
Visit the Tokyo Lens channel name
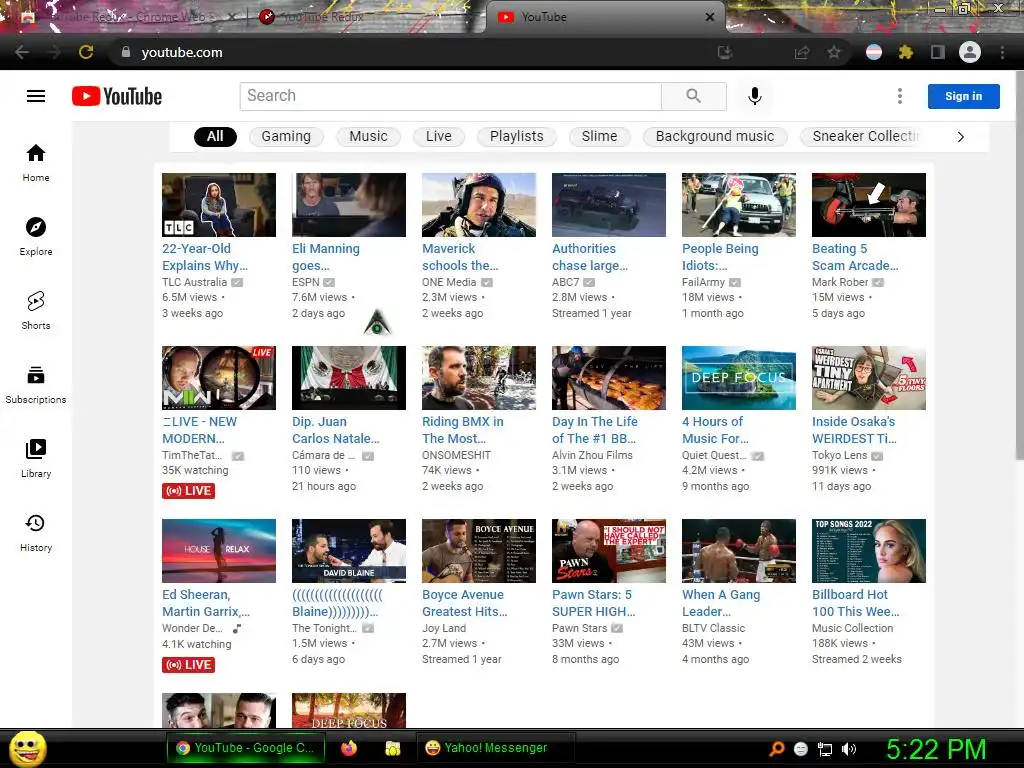(x=839, y=455)
